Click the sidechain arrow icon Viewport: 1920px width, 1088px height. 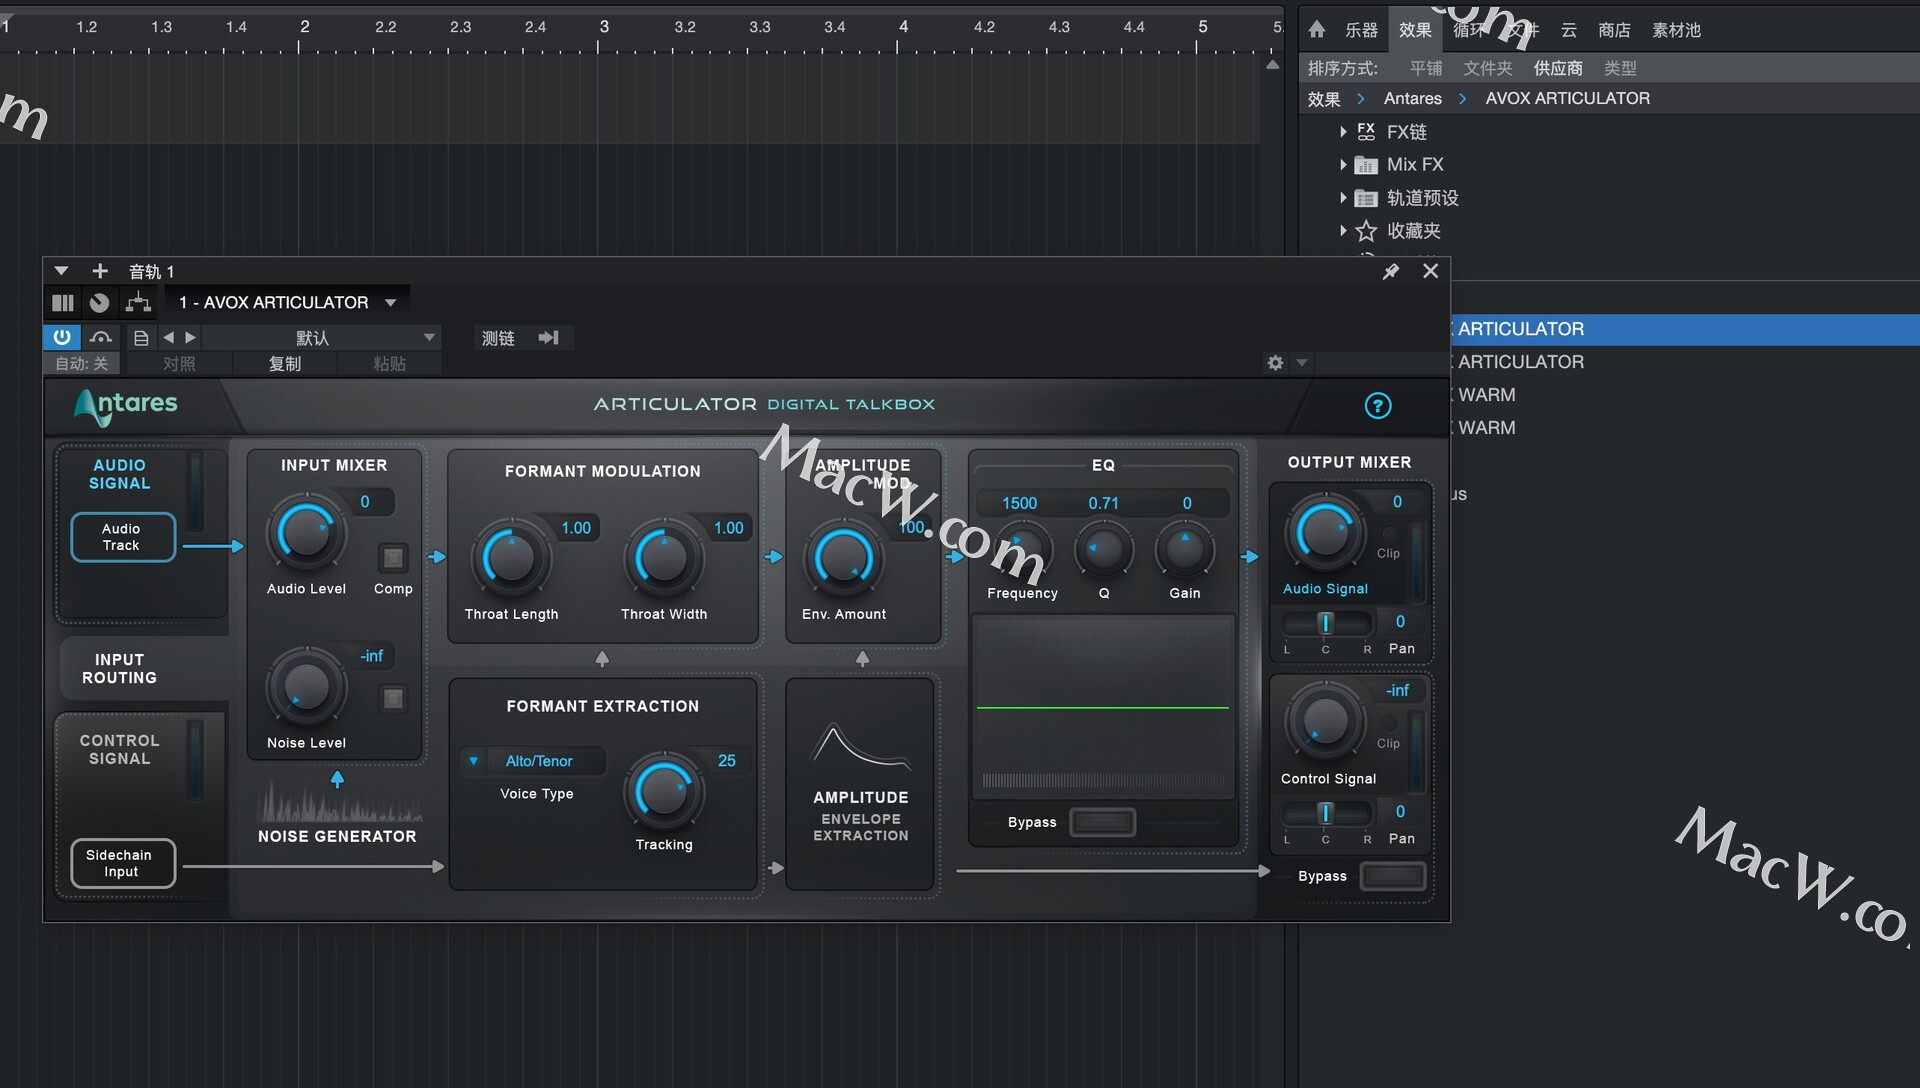(x=548, y=338)
